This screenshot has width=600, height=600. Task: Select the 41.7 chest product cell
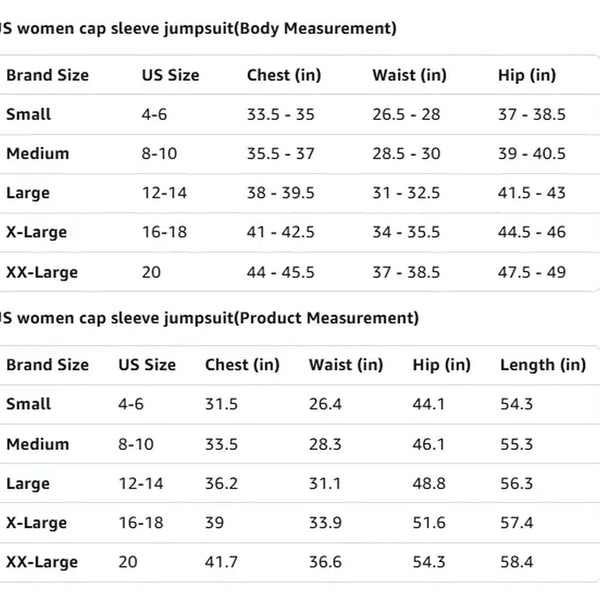point(223,562)
